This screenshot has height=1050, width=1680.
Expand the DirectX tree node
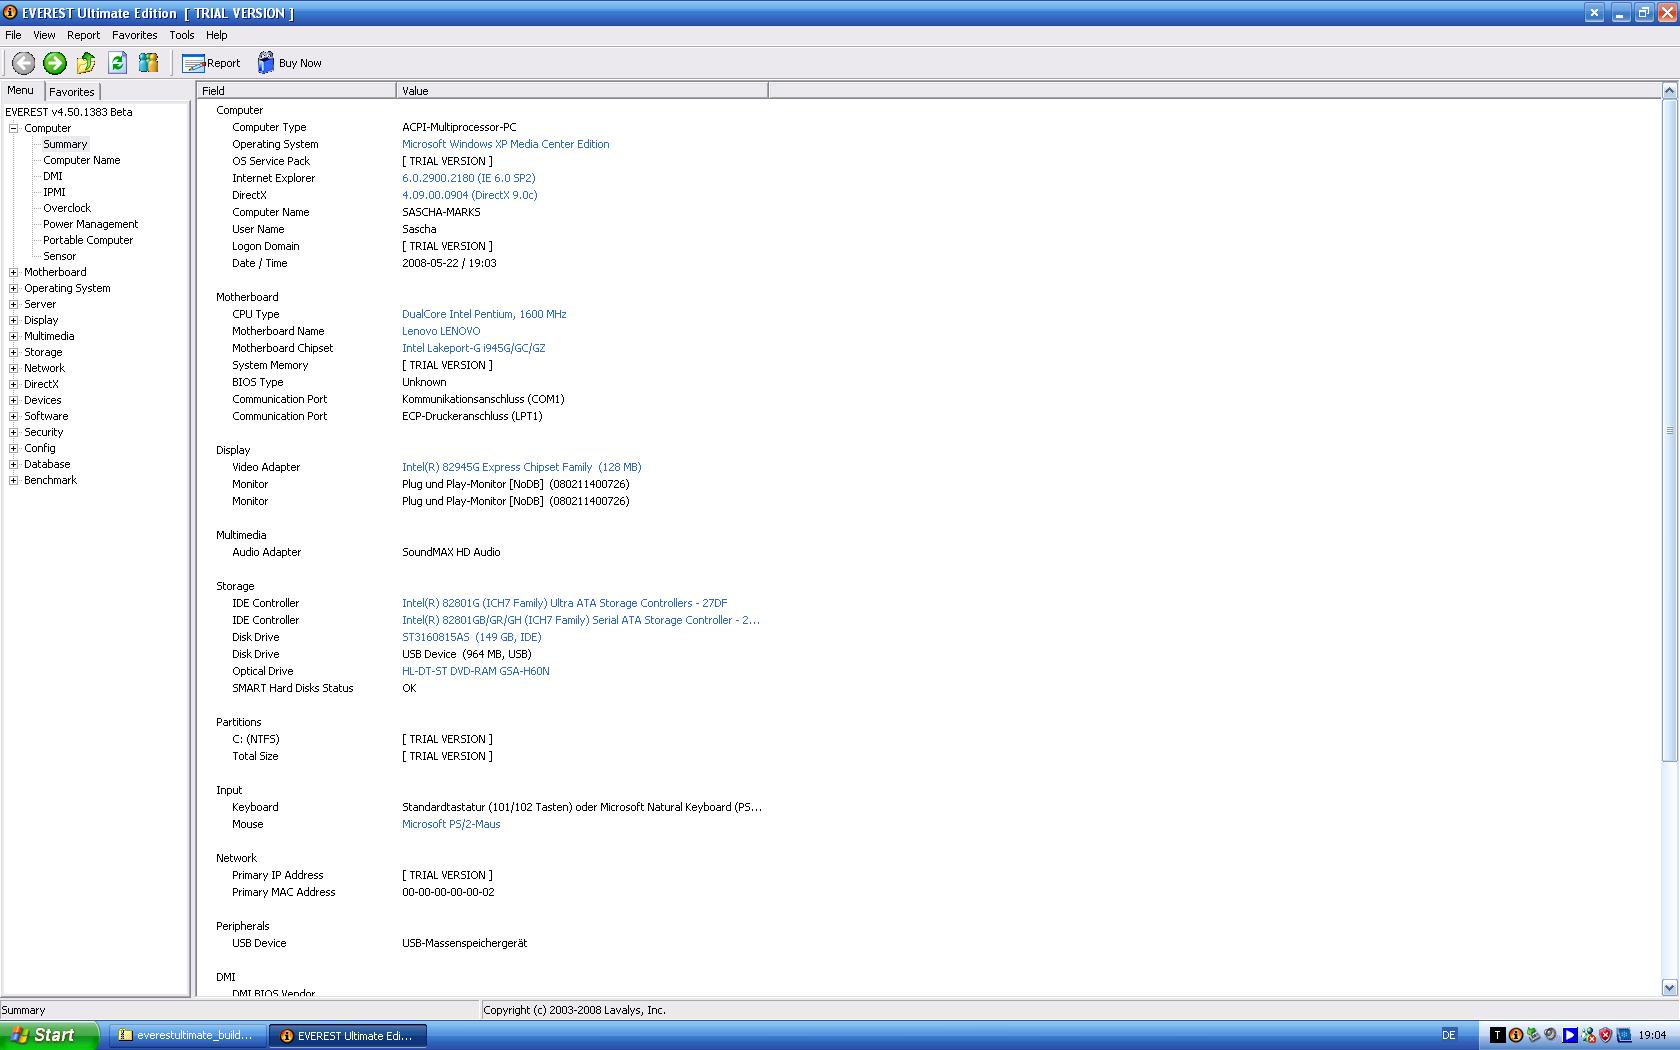pyautogui.click(x=14, y=384)
